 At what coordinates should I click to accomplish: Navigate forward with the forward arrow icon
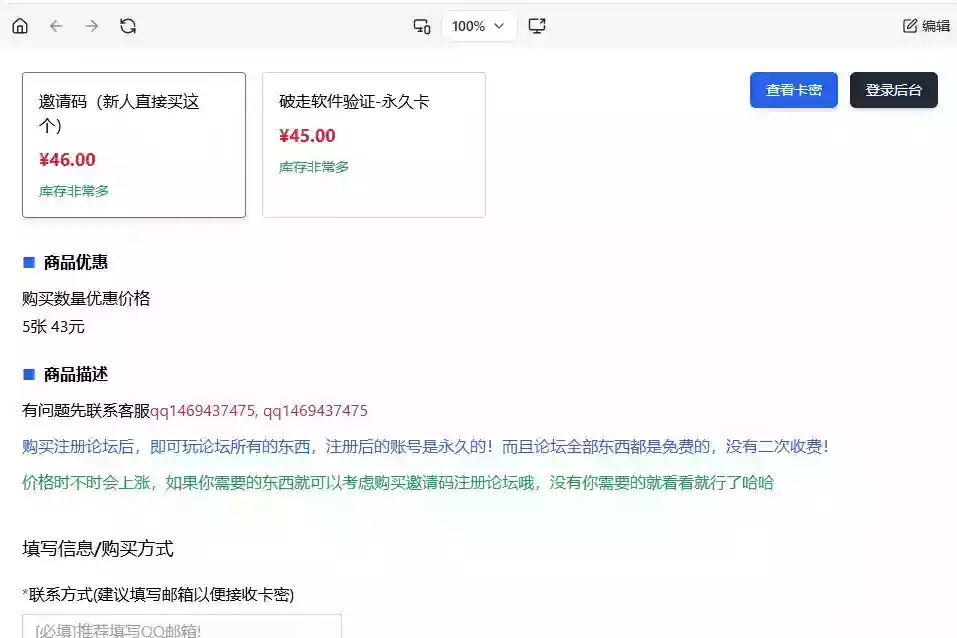[x=91, y=26]
